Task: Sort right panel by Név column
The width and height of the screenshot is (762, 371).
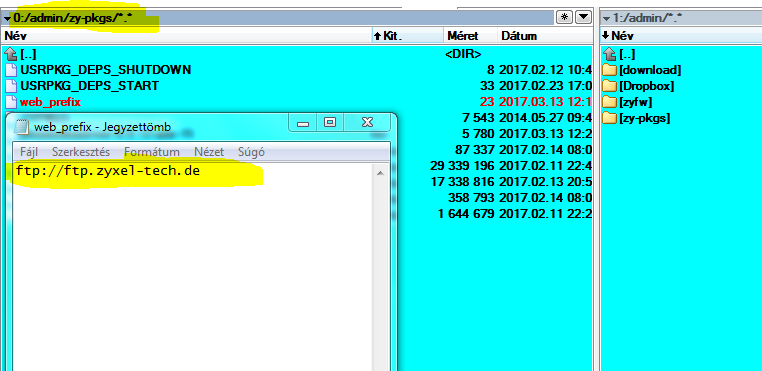Action: 681,35
